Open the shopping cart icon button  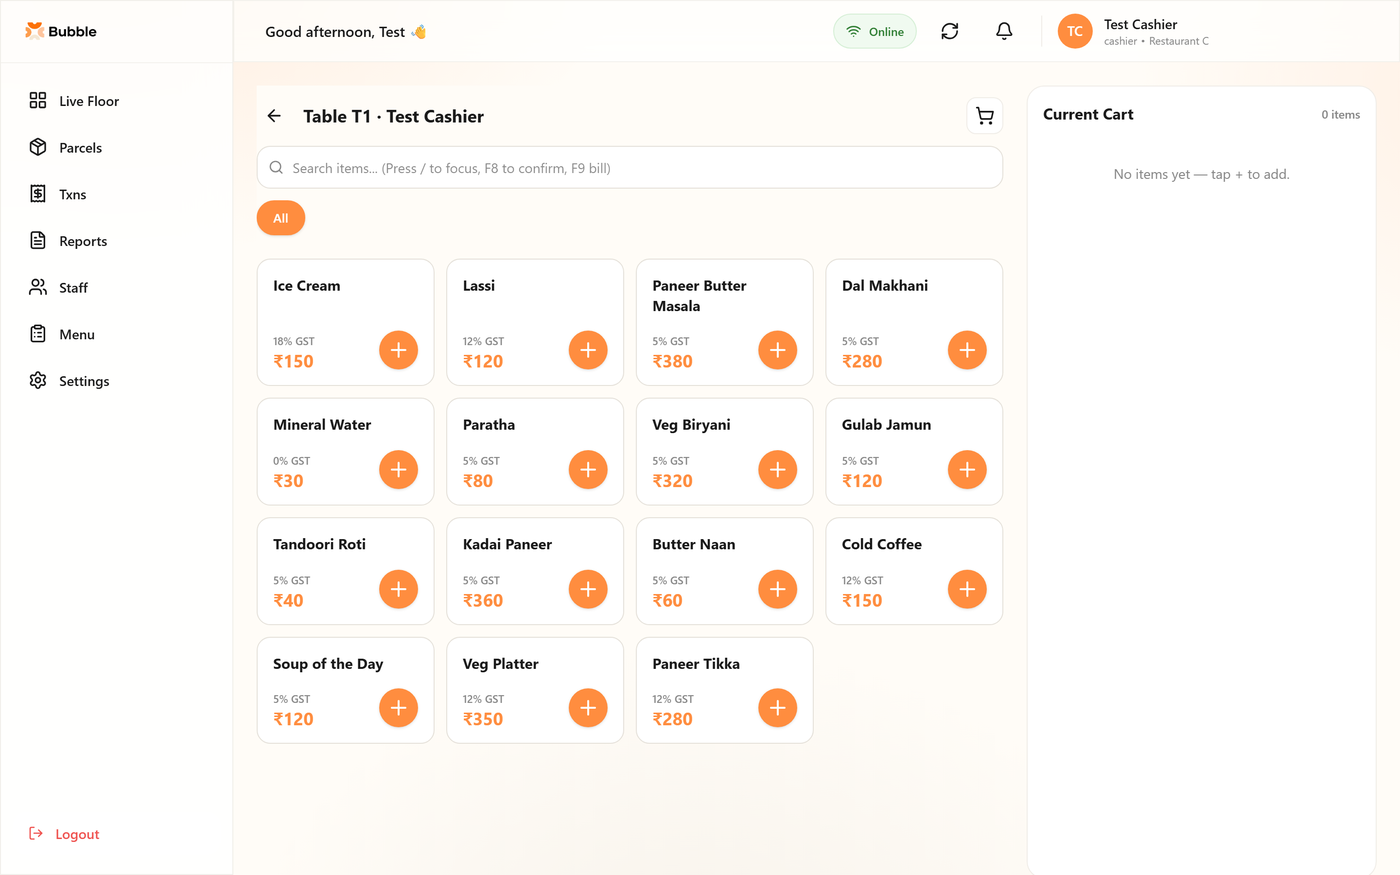tap(985, 116)
